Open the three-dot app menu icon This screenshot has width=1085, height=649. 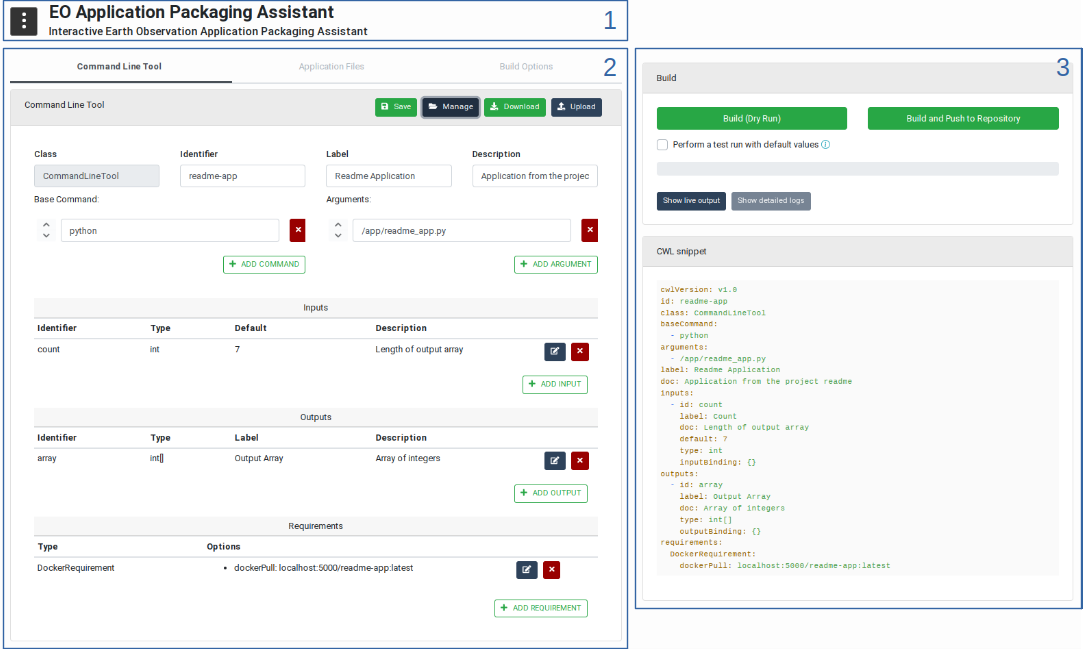(x=24, y=21)
